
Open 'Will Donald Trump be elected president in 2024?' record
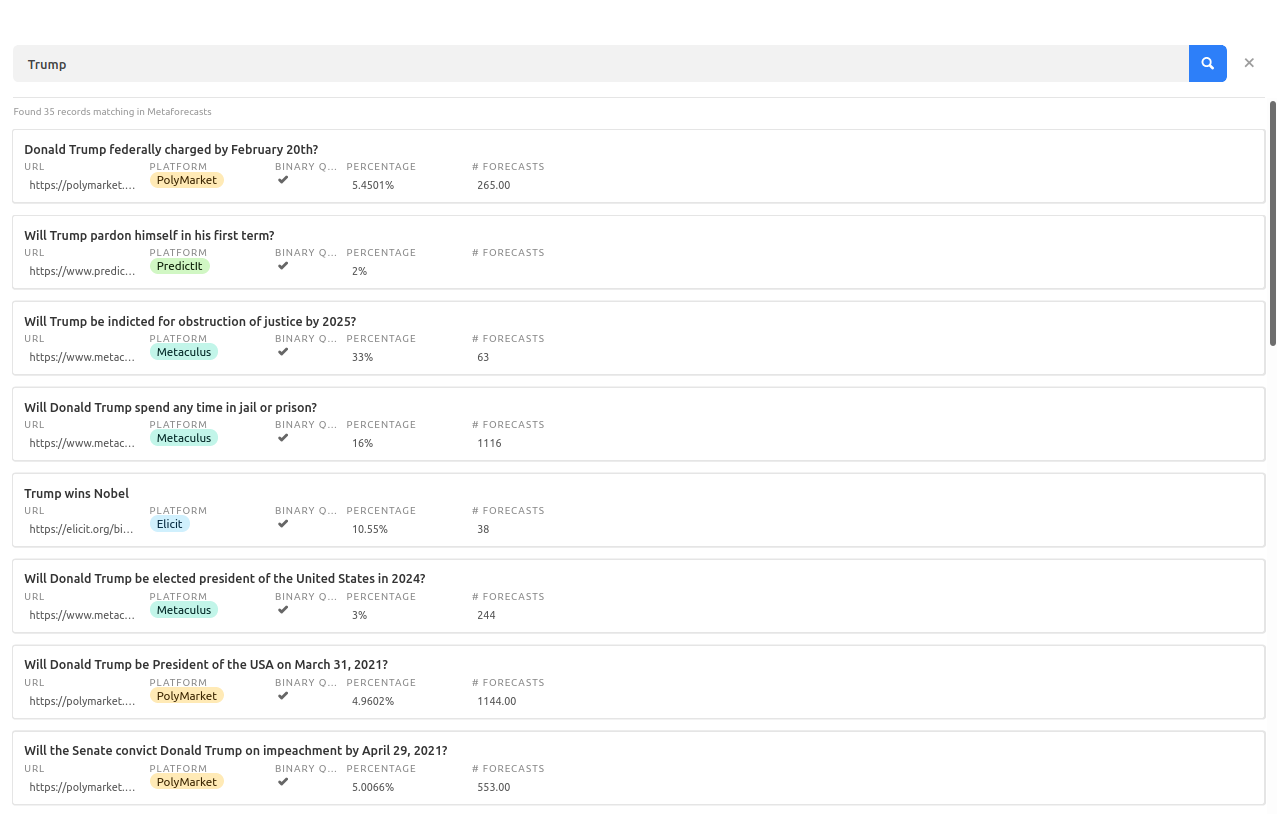225,579
